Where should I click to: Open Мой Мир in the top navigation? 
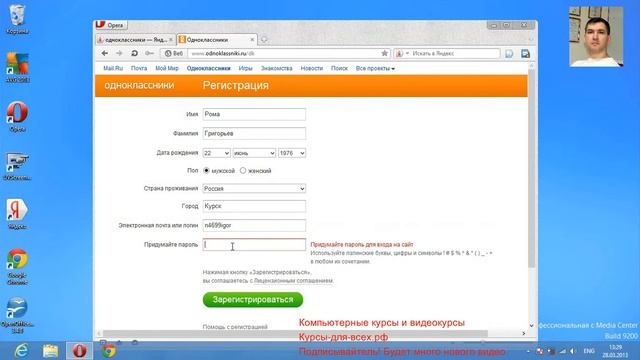167,69
